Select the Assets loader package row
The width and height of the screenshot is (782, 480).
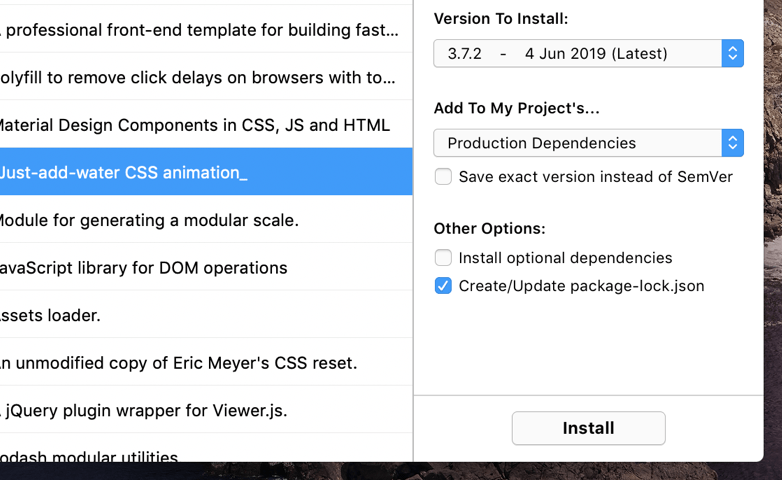[206, 314]
